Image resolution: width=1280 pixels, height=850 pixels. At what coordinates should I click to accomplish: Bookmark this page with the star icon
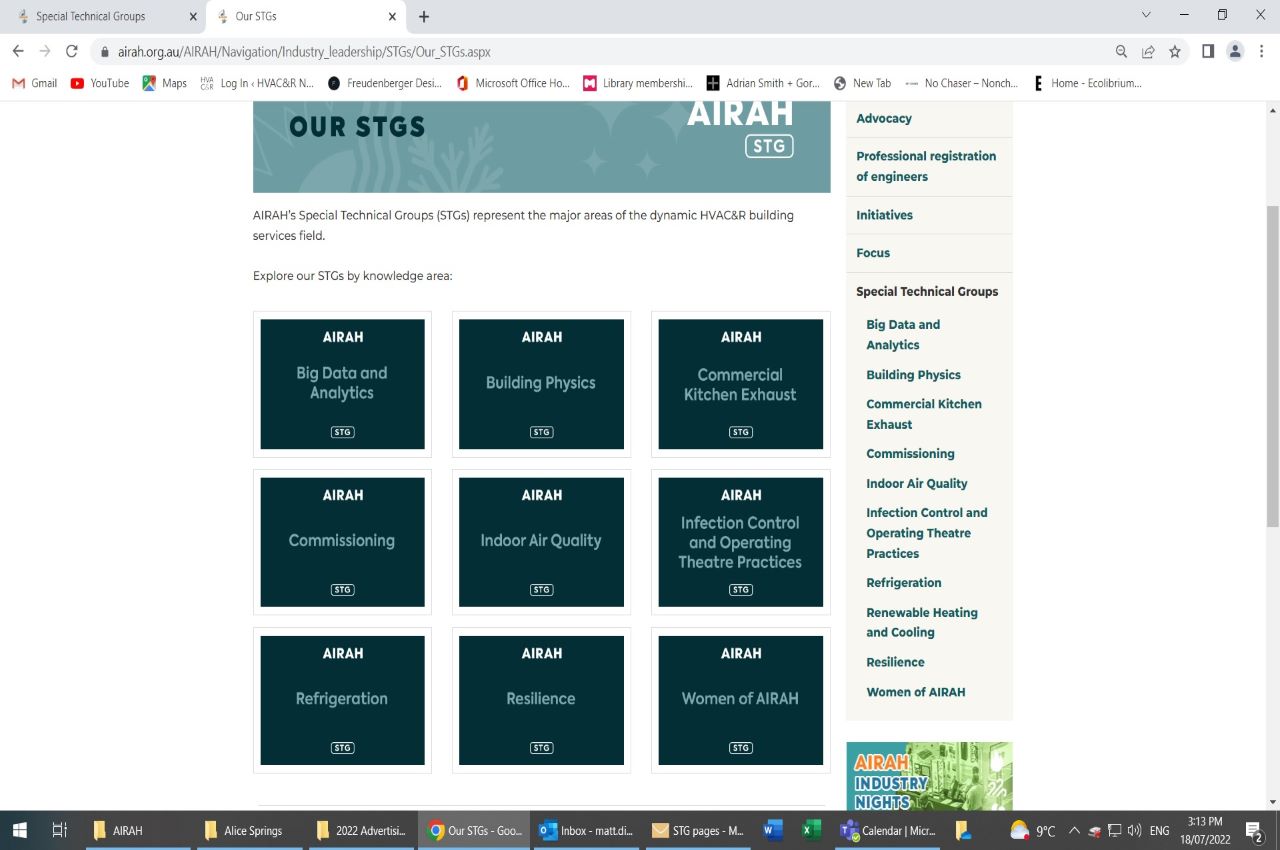click(1175, 51)
